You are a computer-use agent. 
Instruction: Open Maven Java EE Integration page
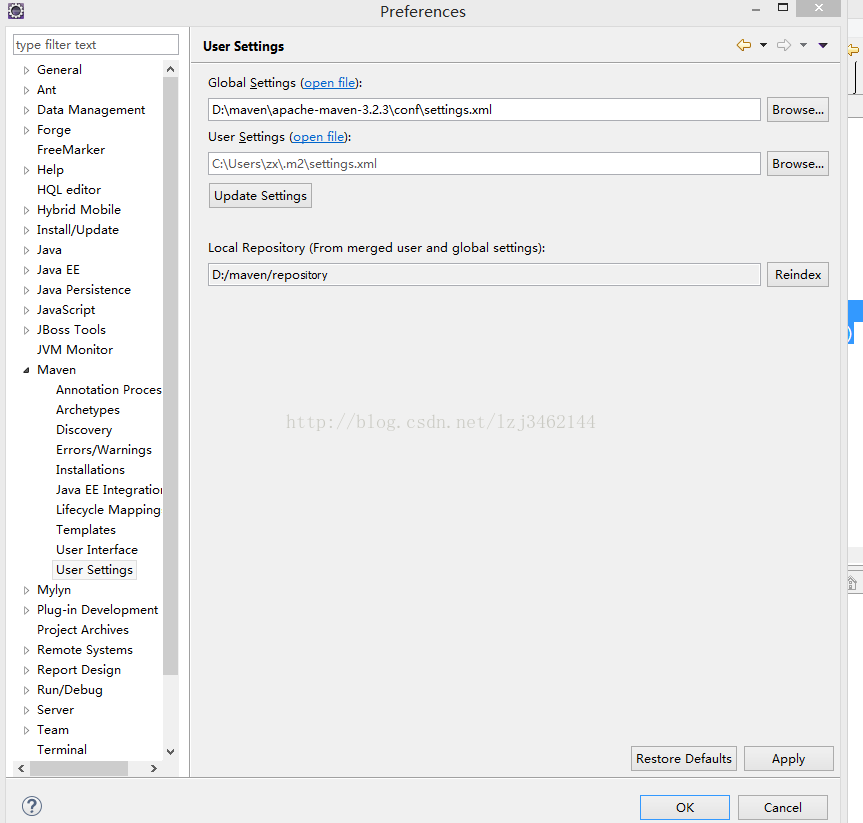[x=108, y=489]
